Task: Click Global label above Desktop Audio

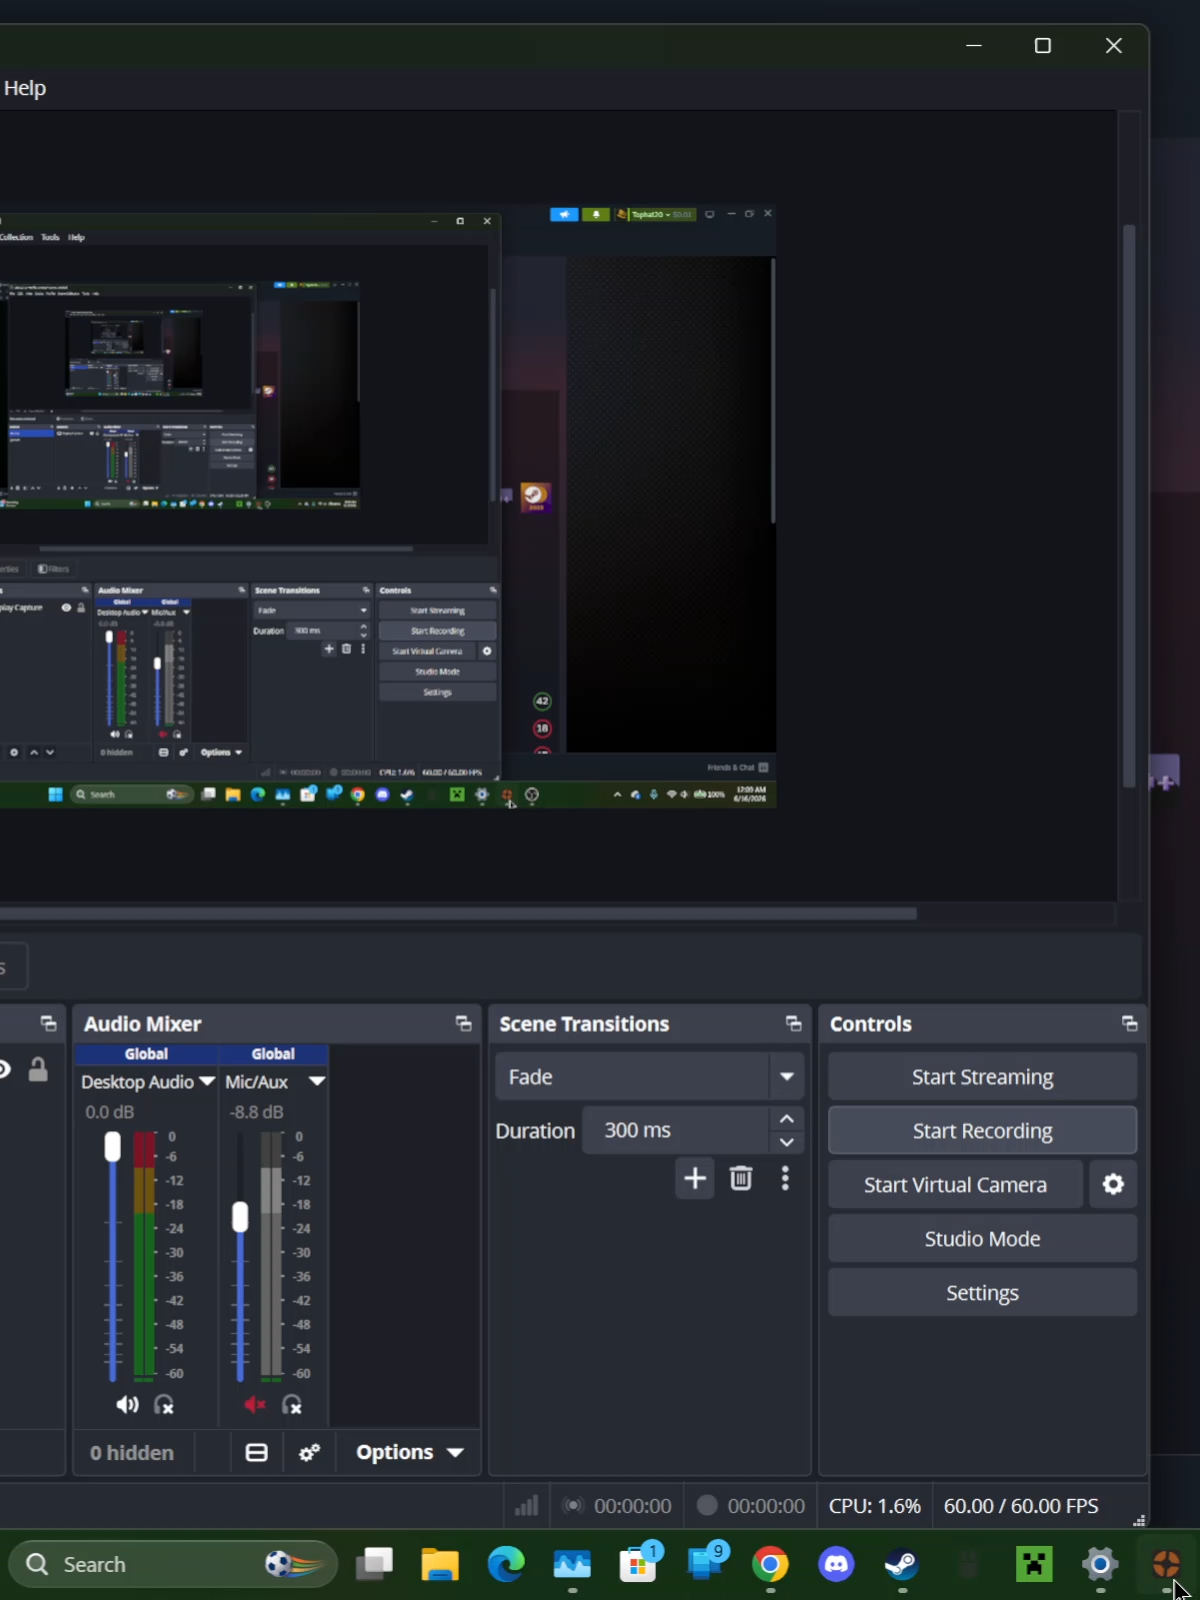Action: (x=146, y=1054)
